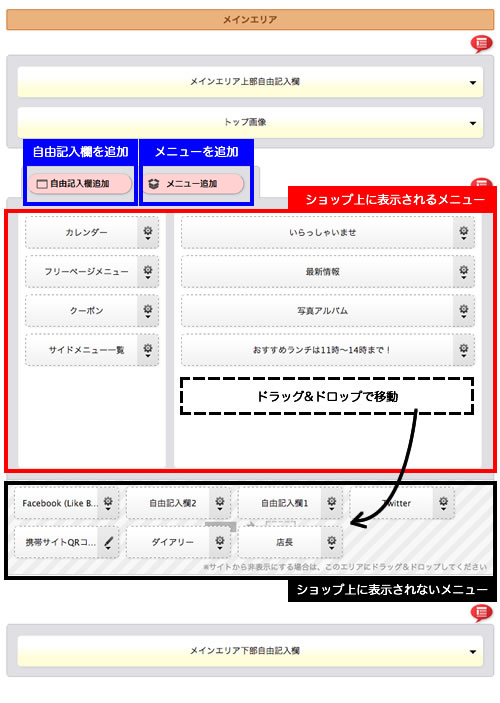500x703 pixels.
Task: Open the gear settings for Twitter
Action: point(443,503)
